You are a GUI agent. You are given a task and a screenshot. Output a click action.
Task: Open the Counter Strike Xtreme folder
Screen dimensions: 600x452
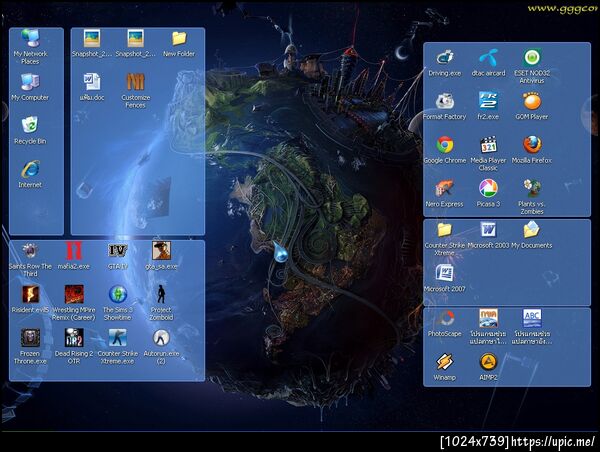[x=445, y=230]
